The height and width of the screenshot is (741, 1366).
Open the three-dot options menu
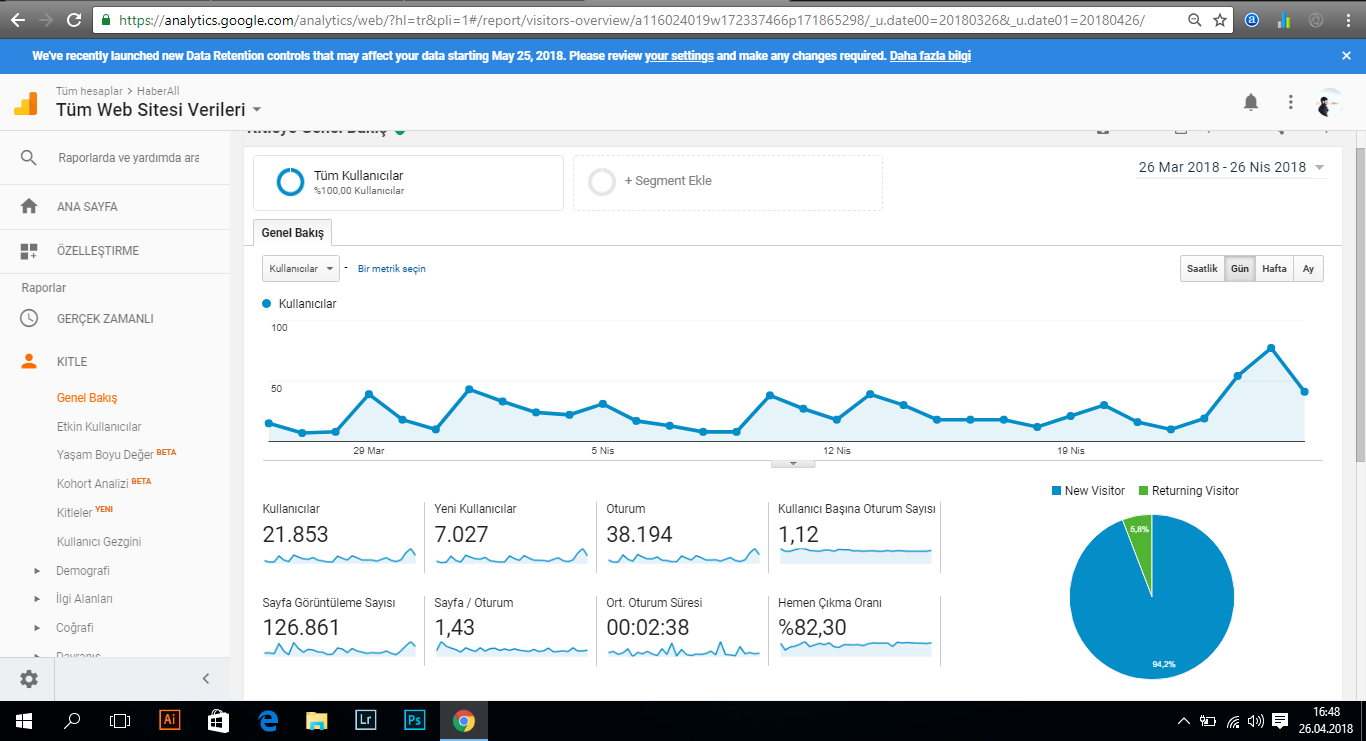1291,102
